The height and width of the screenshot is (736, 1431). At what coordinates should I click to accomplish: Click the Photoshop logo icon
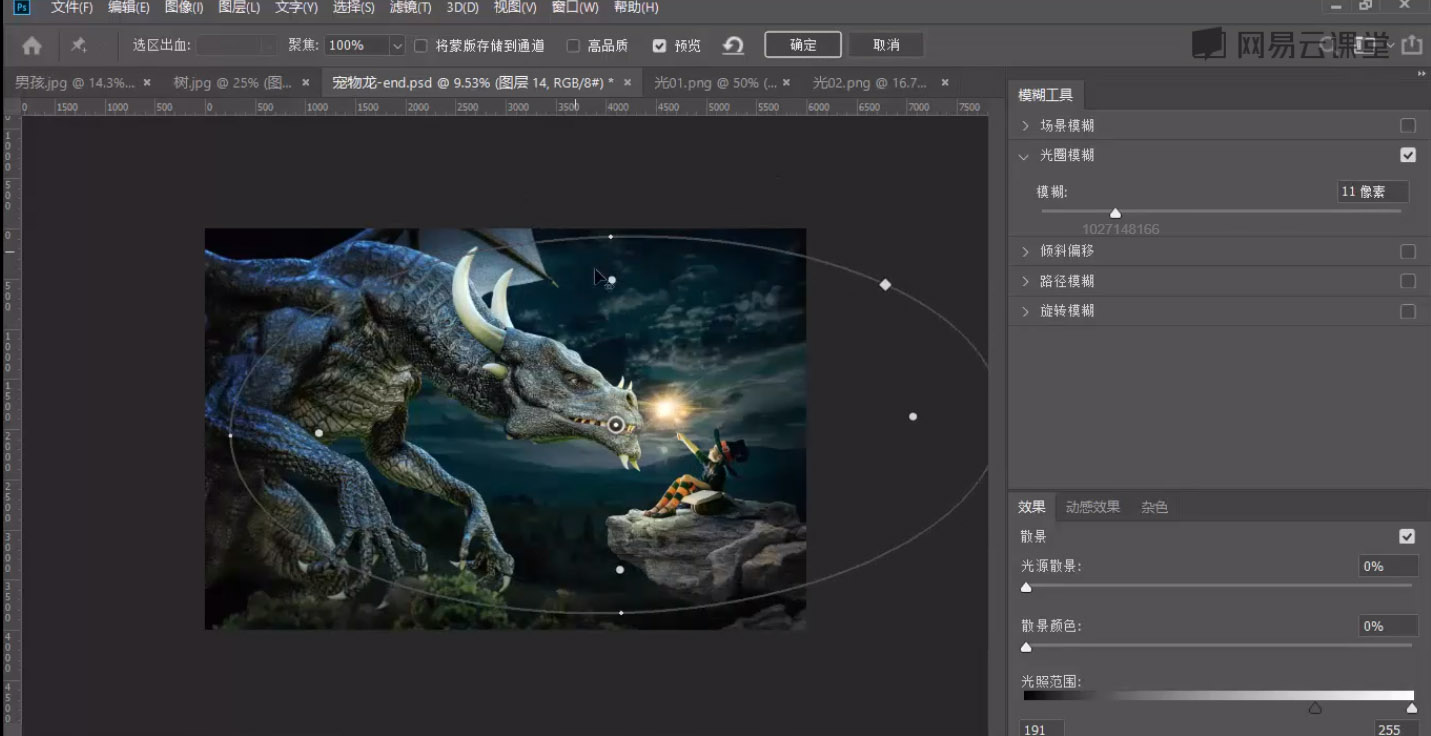coord(21,8)
